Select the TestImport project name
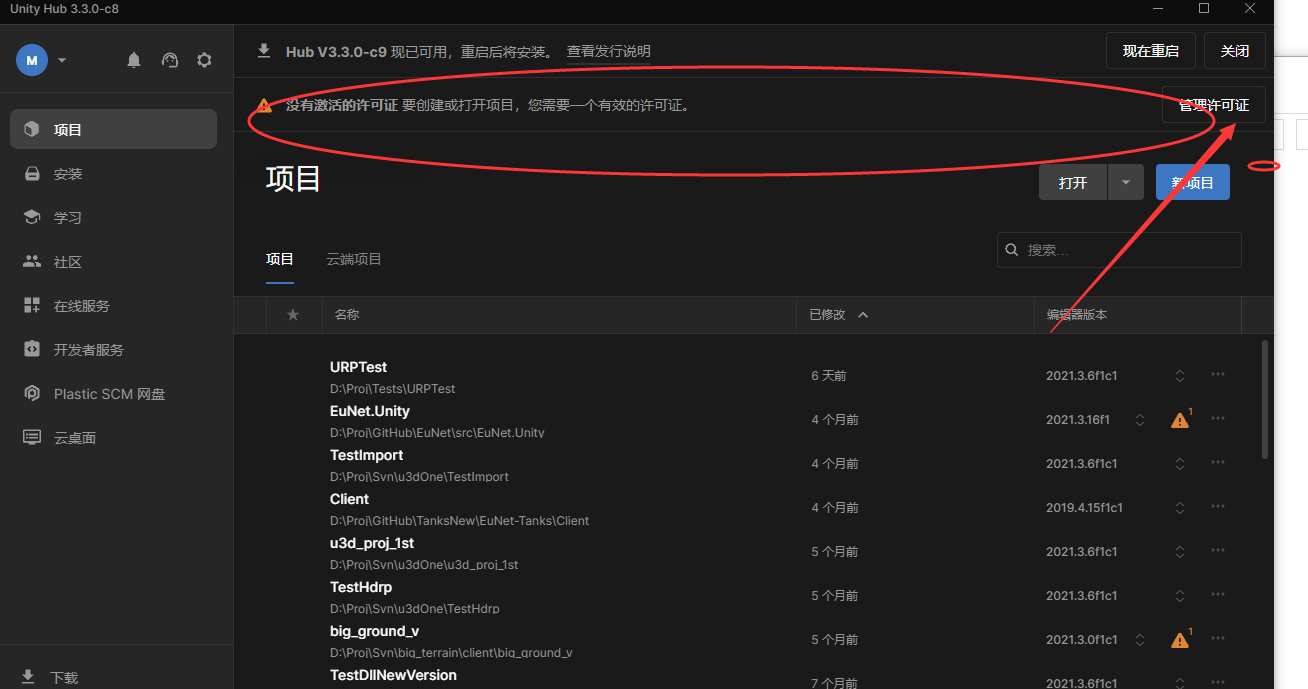Image resolution: width=1308 pixels, height=689 pixels. tap(366, 455)
